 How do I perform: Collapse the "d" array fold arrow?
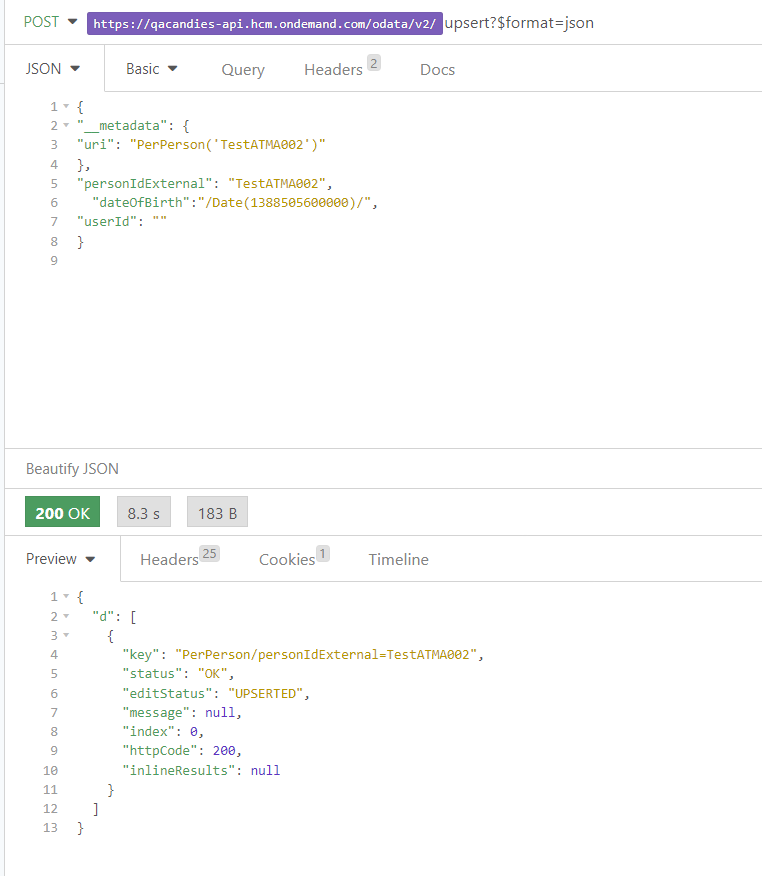(x=66, y=616)
